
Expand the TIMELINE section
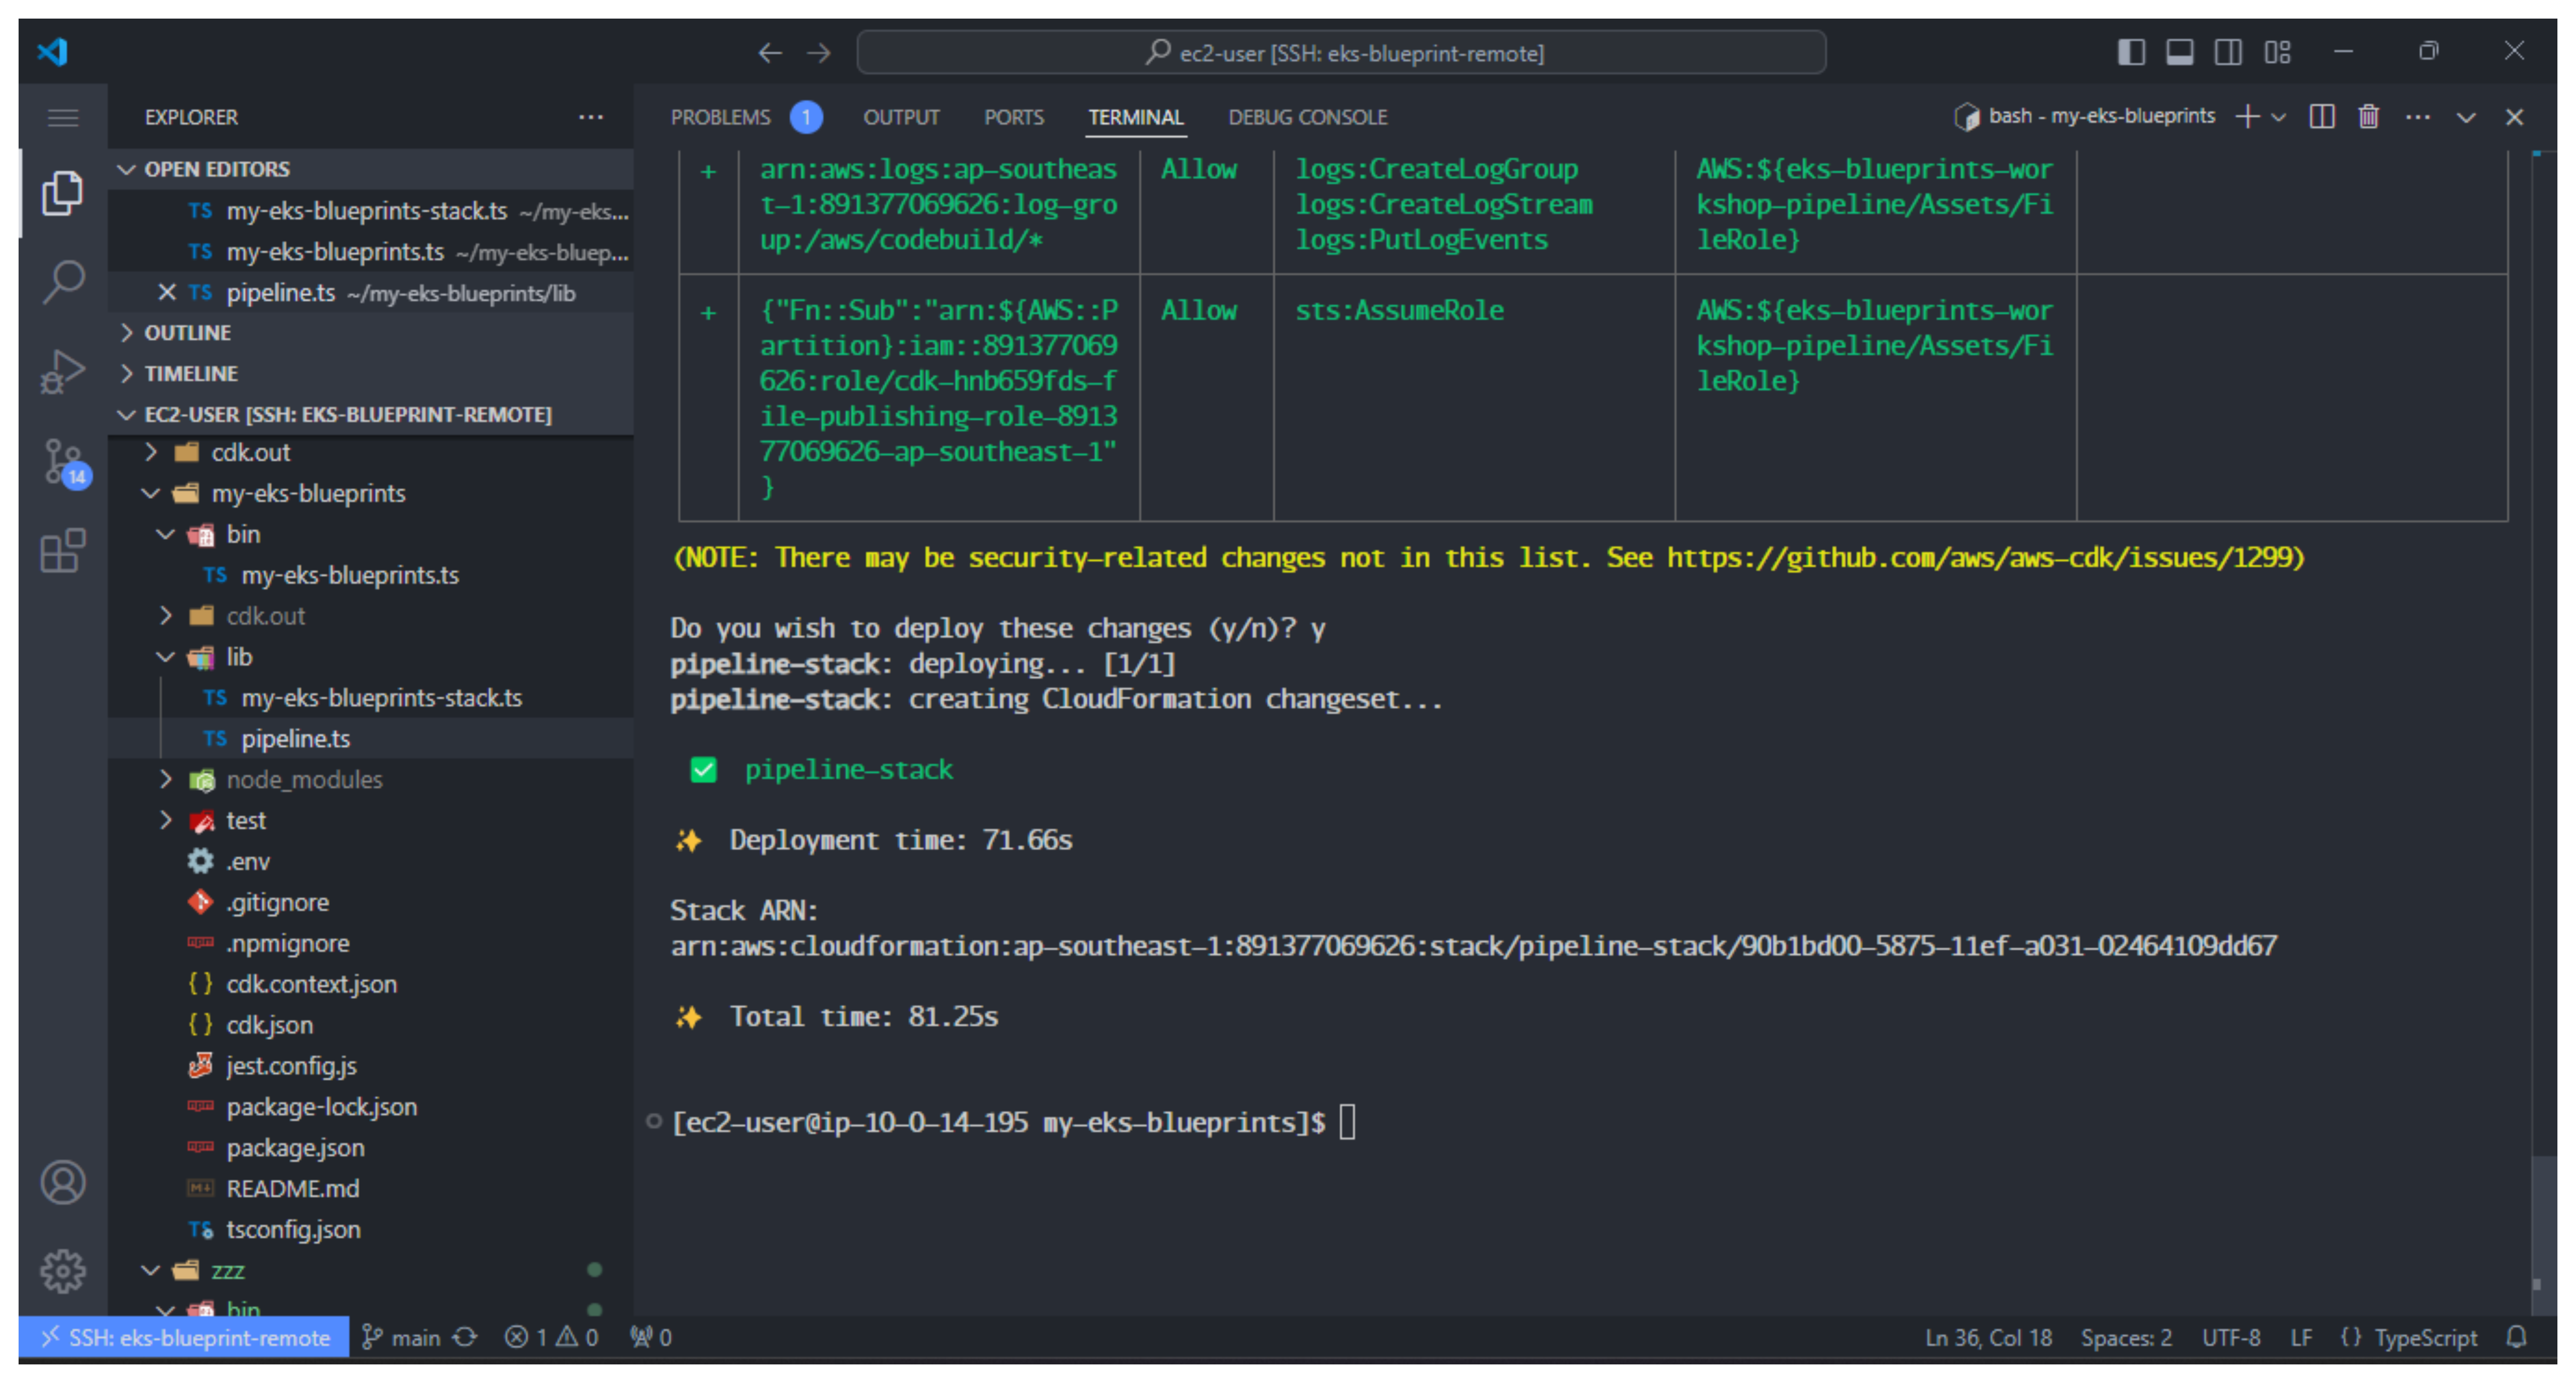[370, 373]
